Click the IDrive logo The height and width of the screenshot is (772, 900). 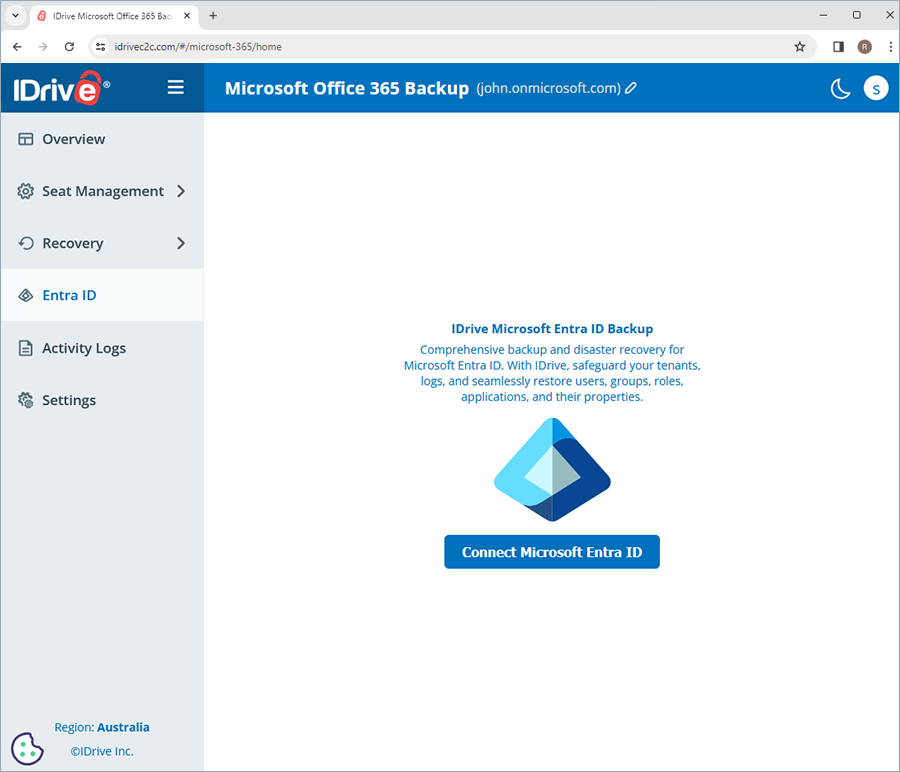click(x=61, y=88)
